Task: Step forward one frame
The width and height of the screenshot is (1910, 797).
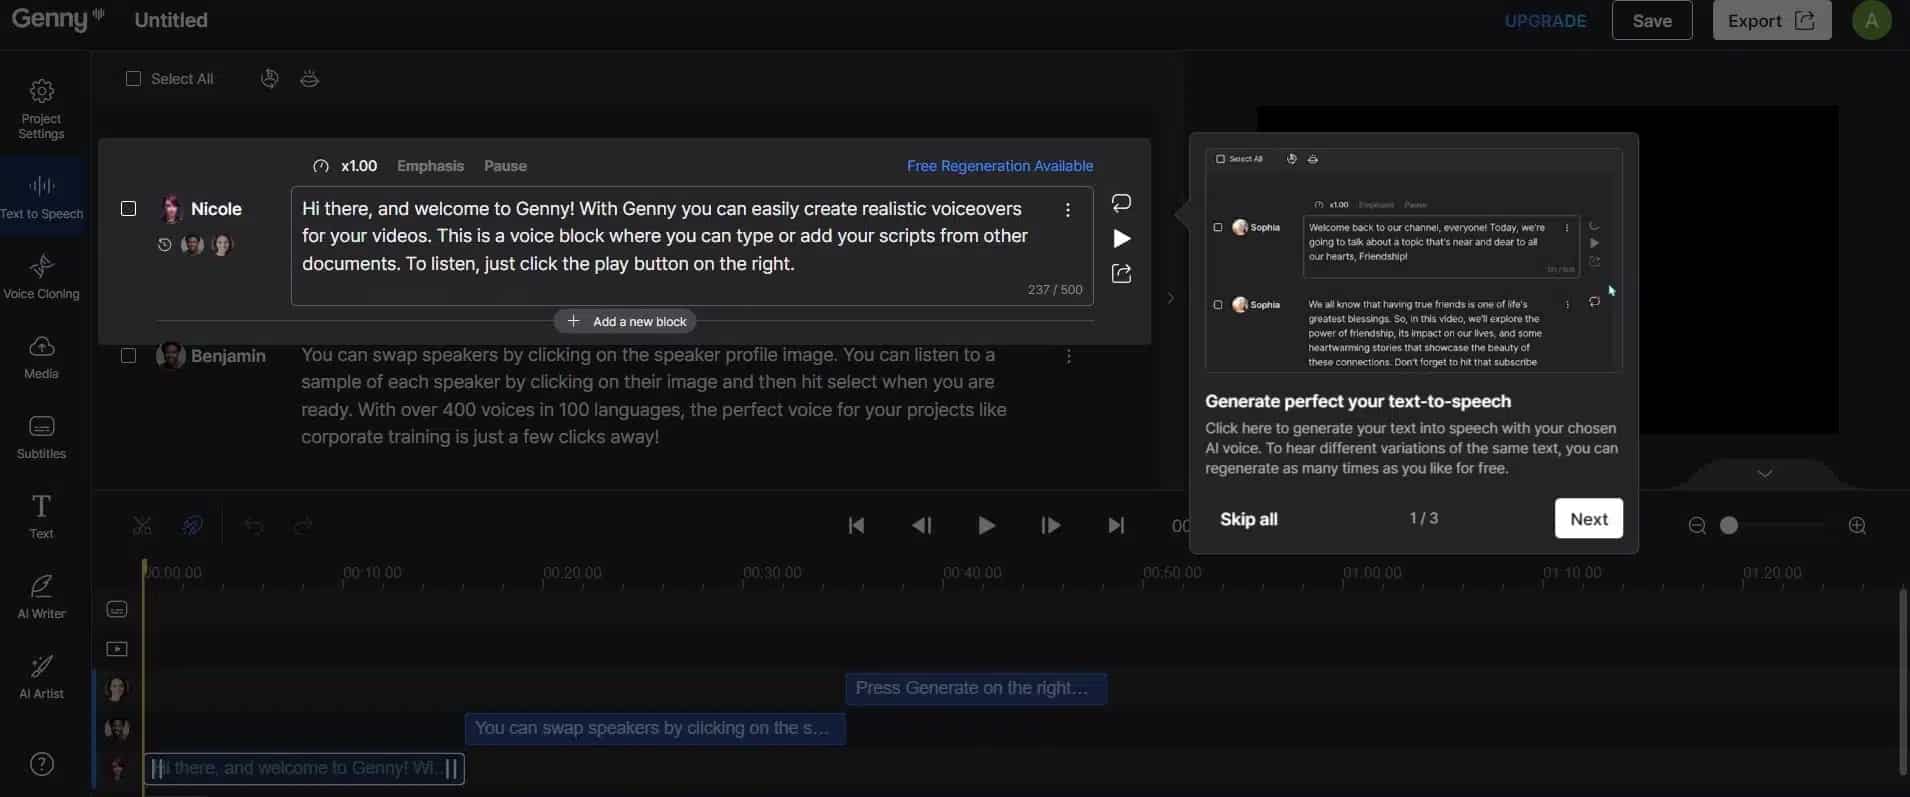Action: [x=1050, y=525]
